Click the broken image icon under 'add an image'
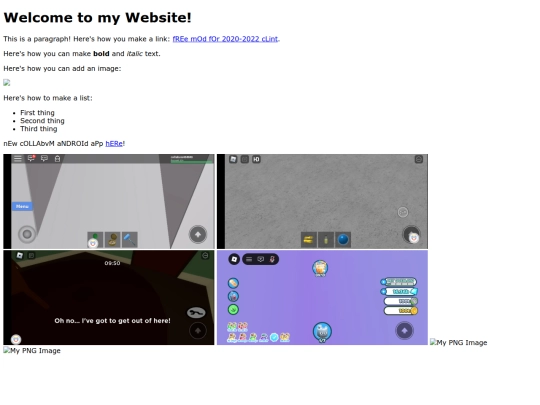Image resolution: width=540 pixels, height=405 pixels. point(7,83)
